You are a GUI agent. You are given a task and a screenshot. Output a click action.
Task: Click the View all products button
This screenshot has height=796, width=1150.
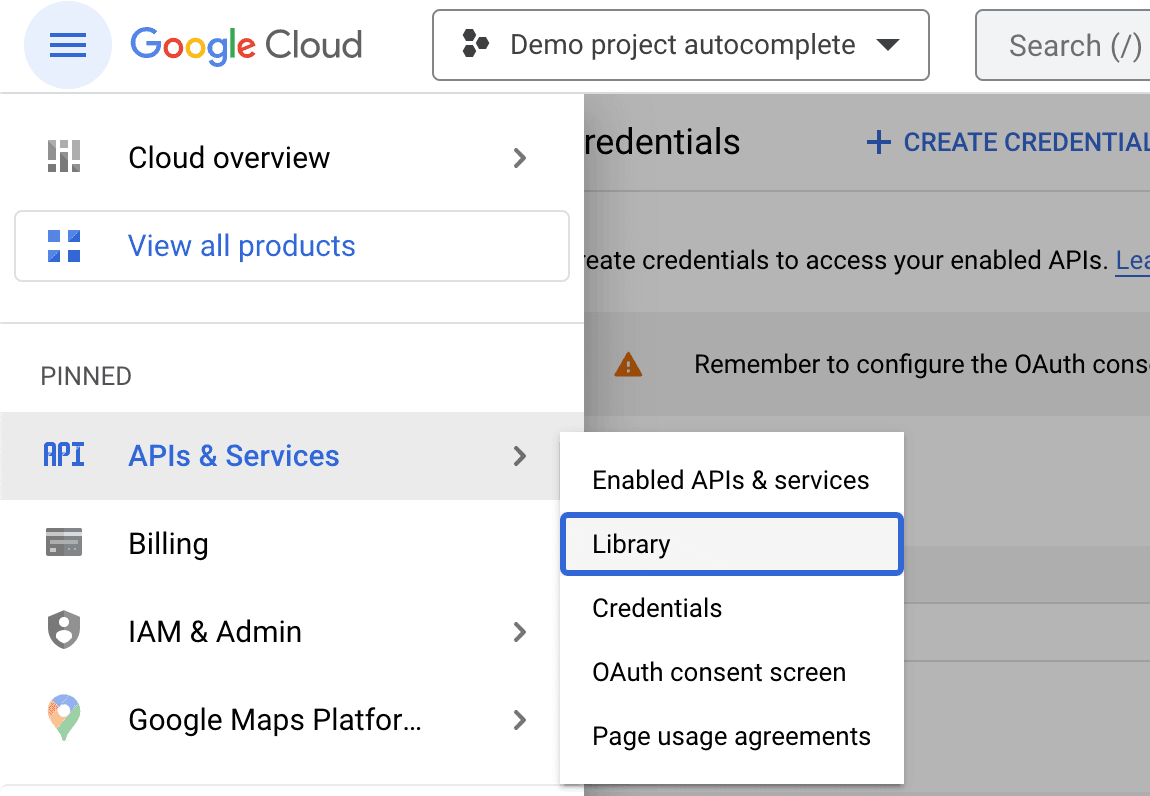292,246
